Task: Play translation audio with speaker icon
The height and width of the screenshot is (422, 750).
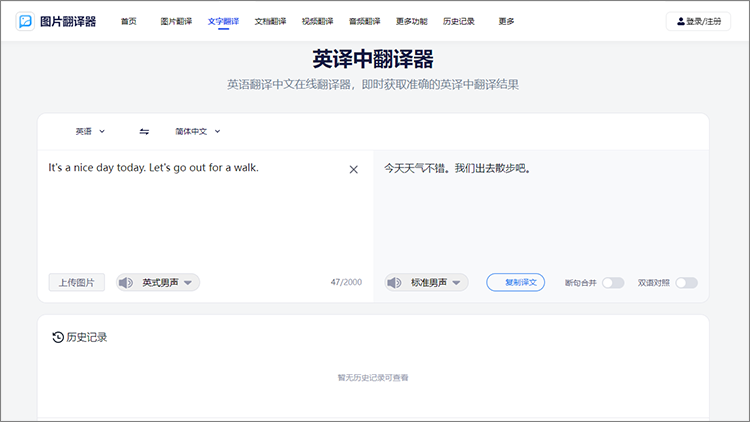Action: point(394,283)
